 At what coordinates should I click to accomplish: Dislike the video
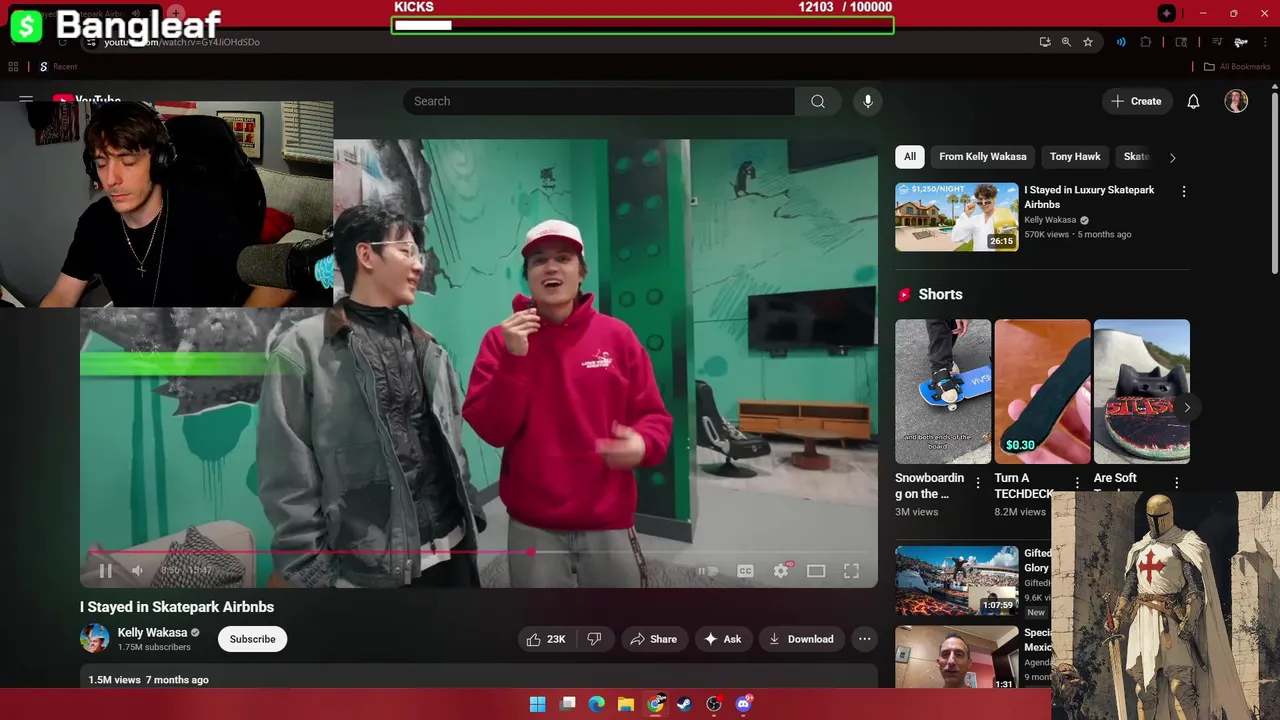pyautogui.click(x=594, y=639)
